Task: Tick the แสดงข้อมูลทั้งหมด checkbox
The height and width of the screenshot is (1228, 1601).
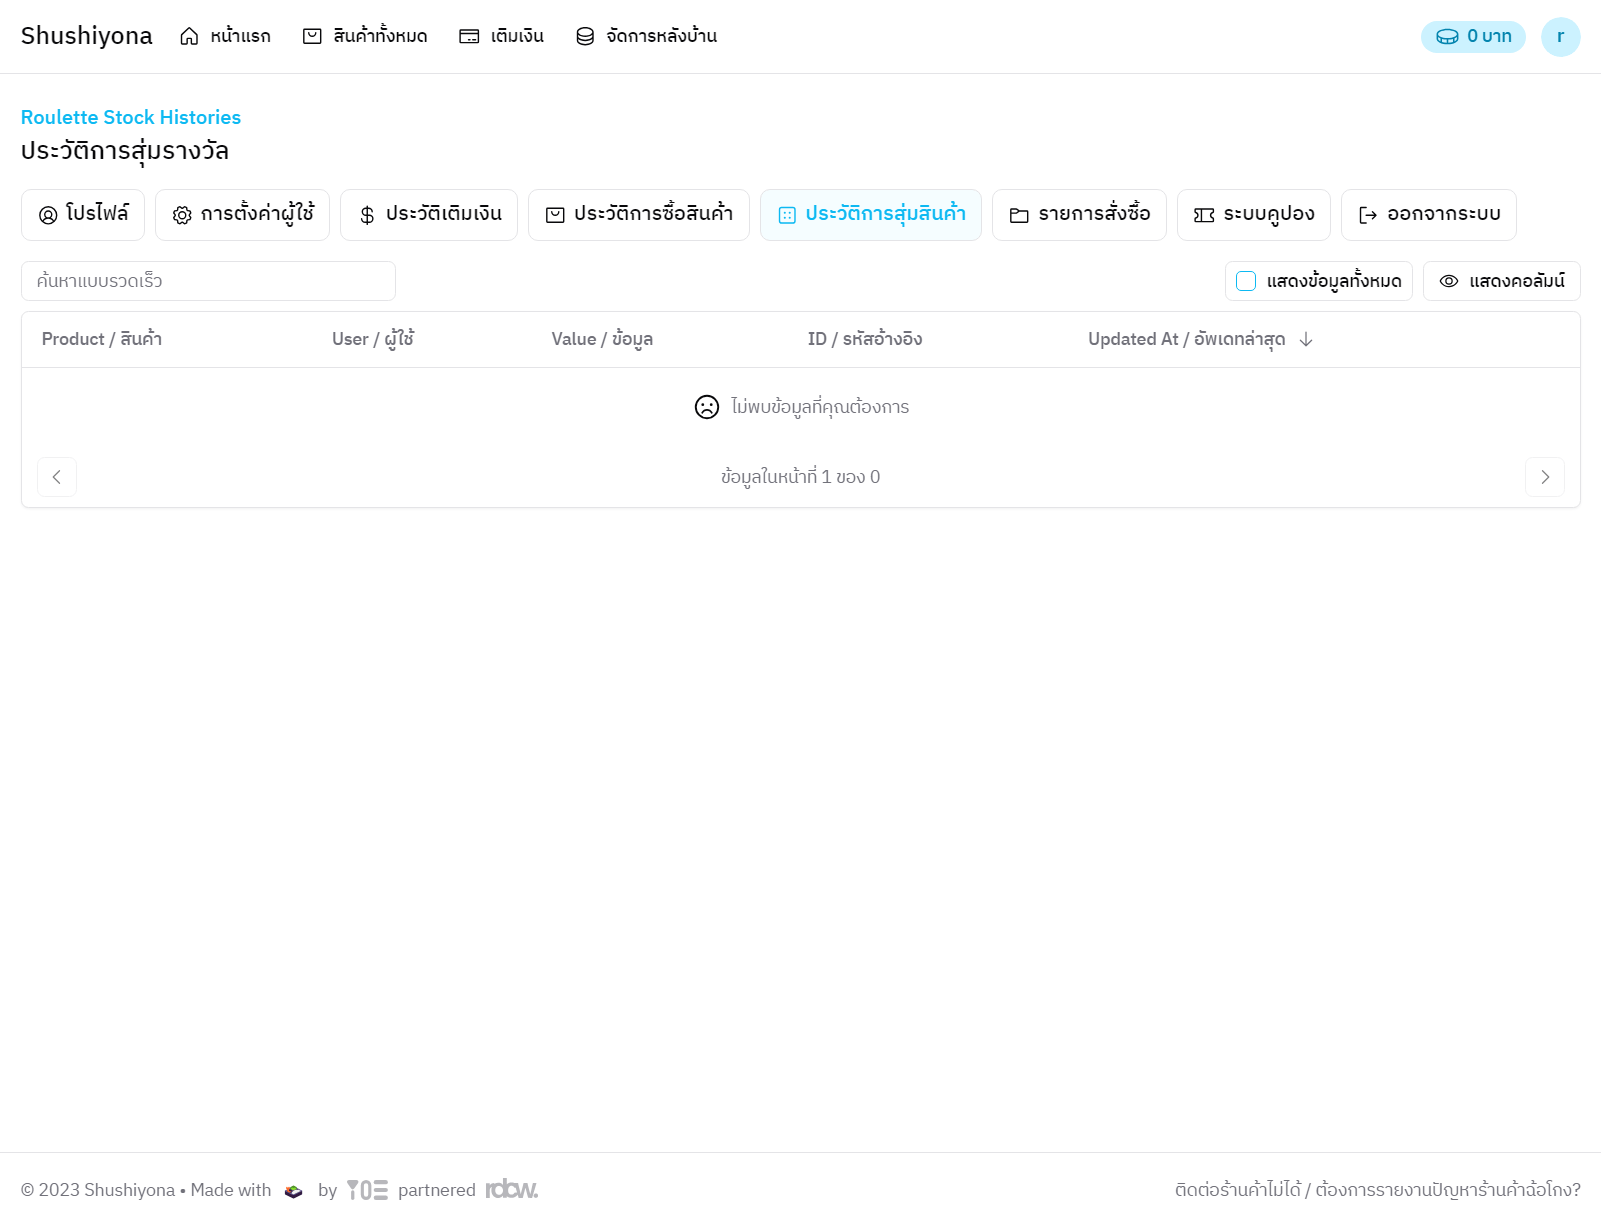Action: click(x=1246, y=281)
